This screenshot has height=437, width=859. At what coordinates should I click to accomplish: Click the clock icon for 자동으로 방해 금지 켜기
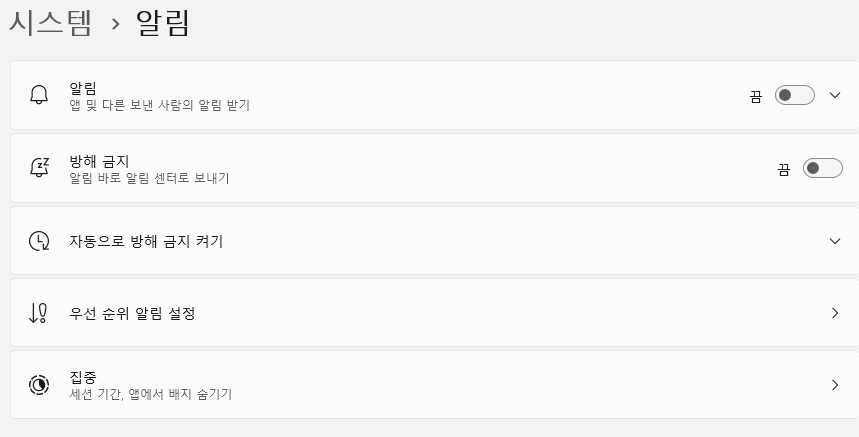coord(39,241)
